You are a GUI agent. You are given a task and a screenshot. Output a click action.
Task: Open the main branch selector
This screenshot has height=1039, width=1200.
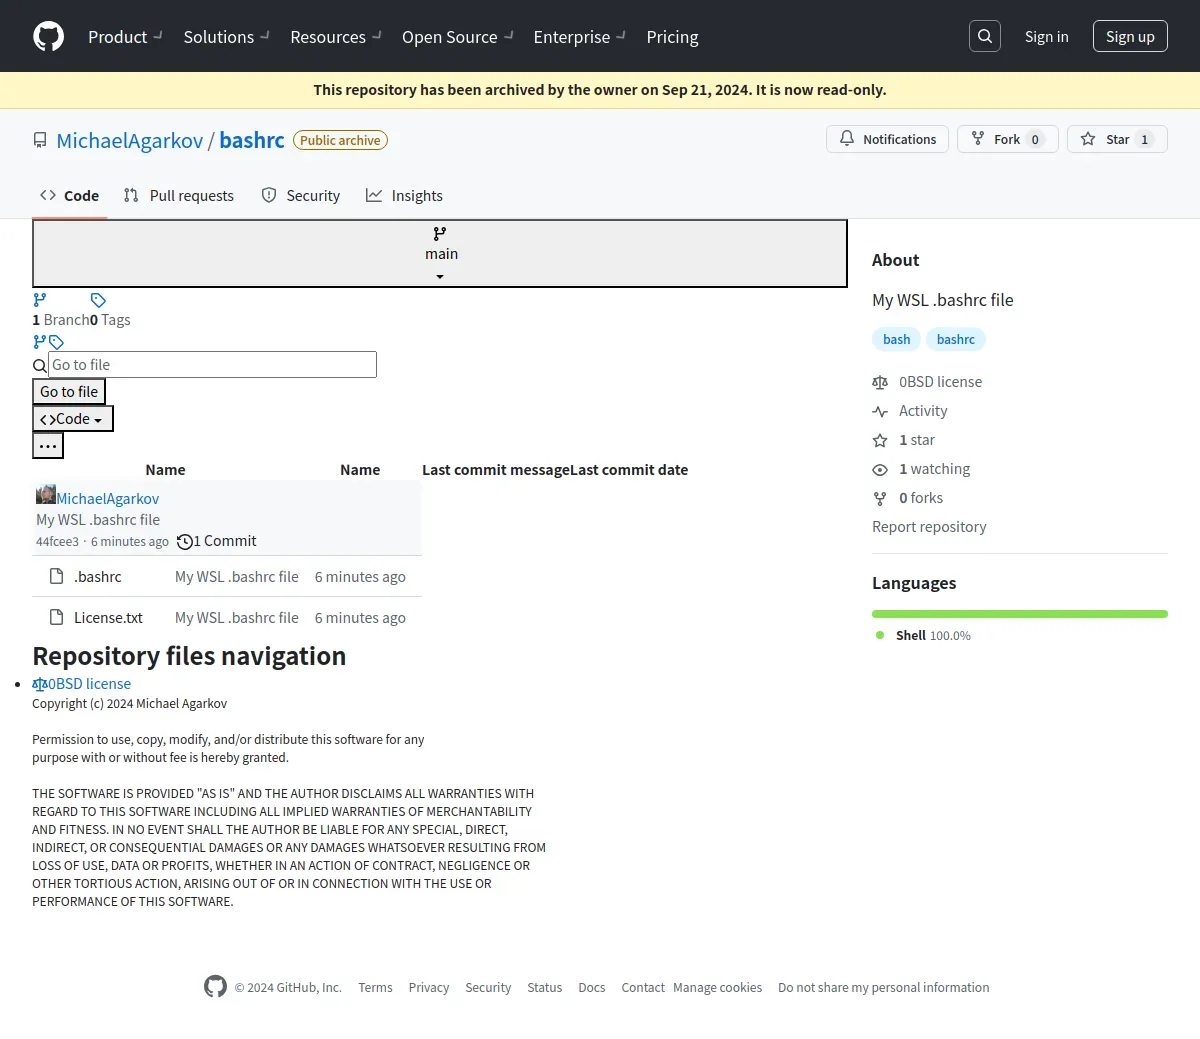coord(440,254)
